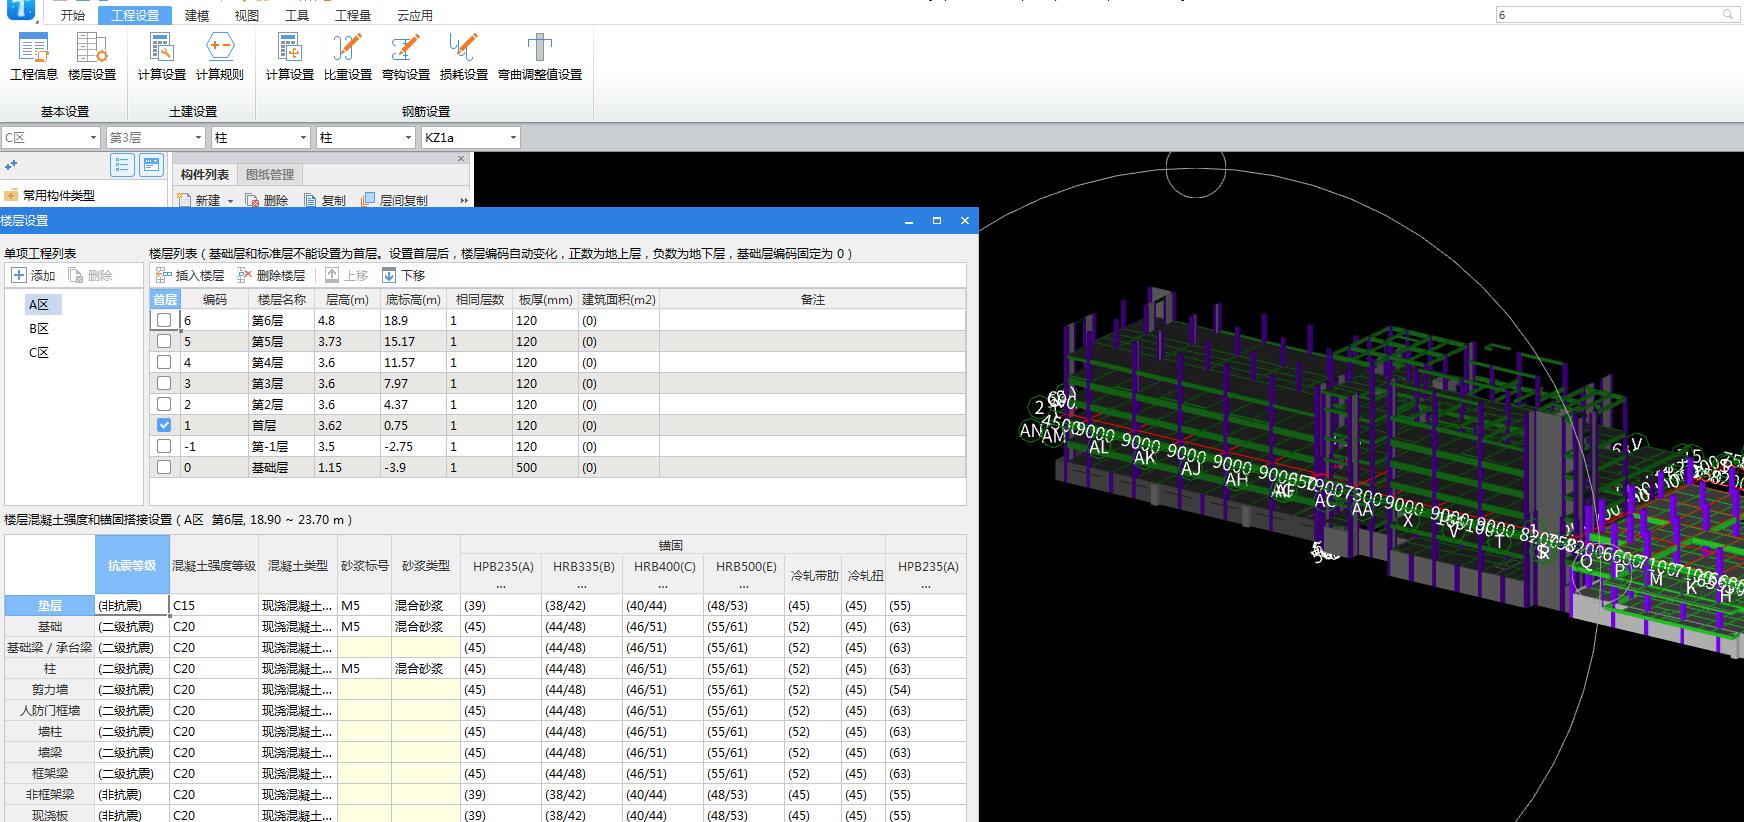This screenshot has height=822, width=1744.
Task: Switch to 构件列表 tab
Action: point(205,174)
